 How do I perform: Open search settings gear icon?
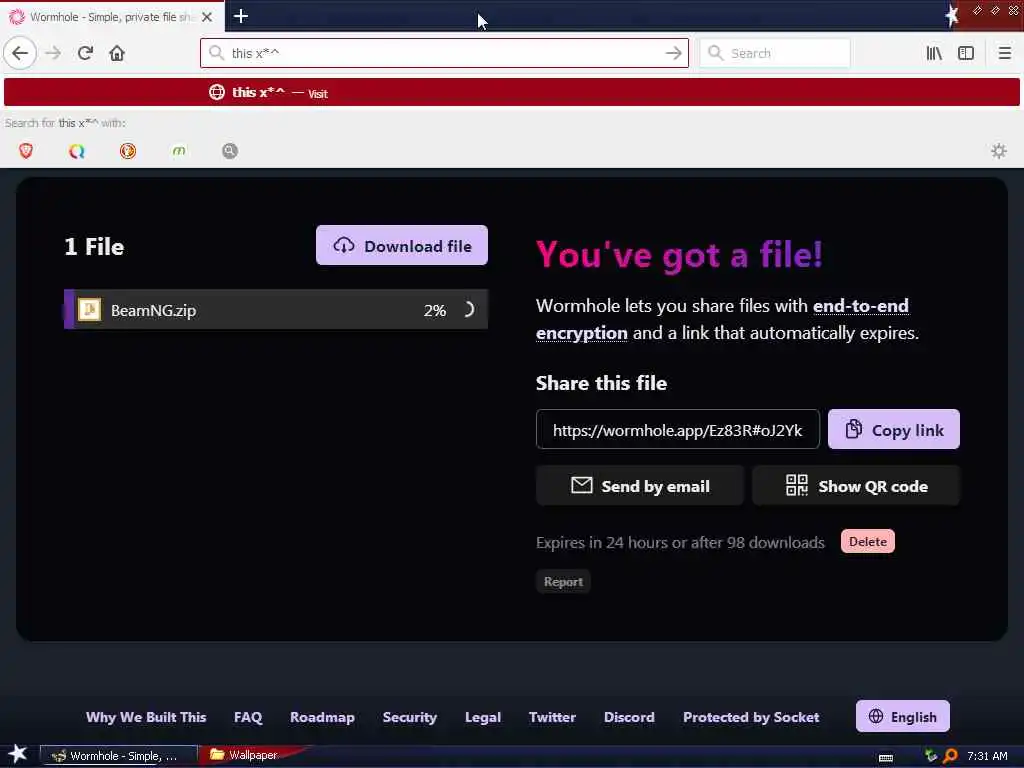click(999, 152)
